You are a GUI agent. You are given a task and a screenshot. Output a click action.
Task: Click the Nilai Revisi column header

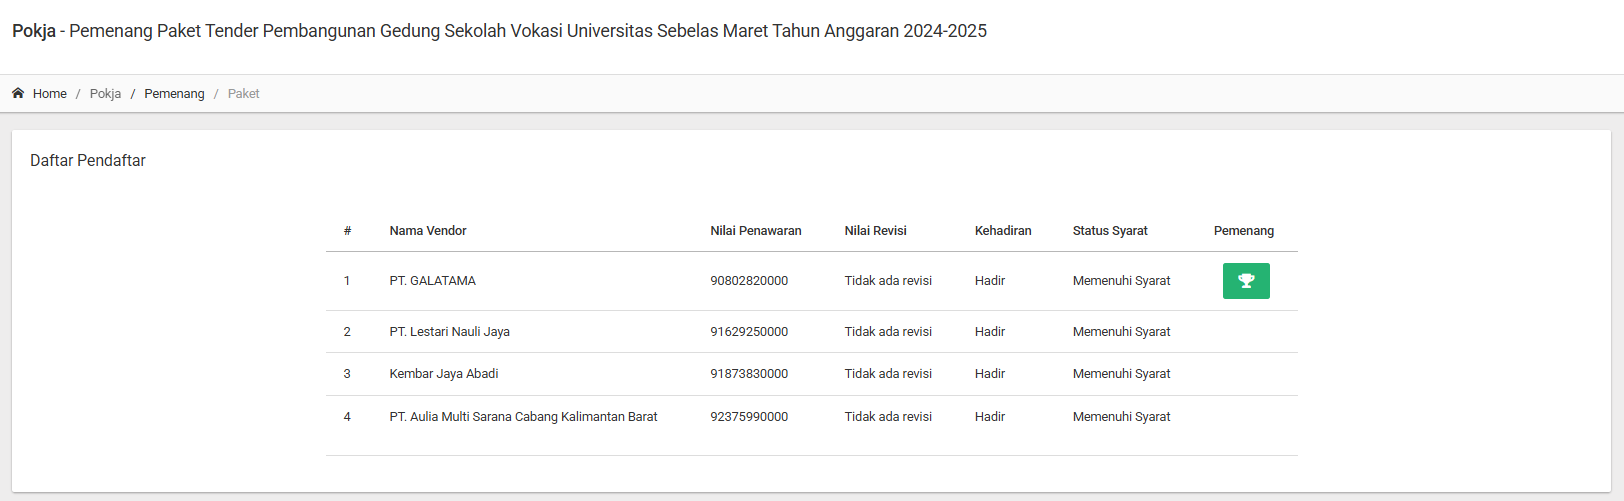(x=875, y=231)
